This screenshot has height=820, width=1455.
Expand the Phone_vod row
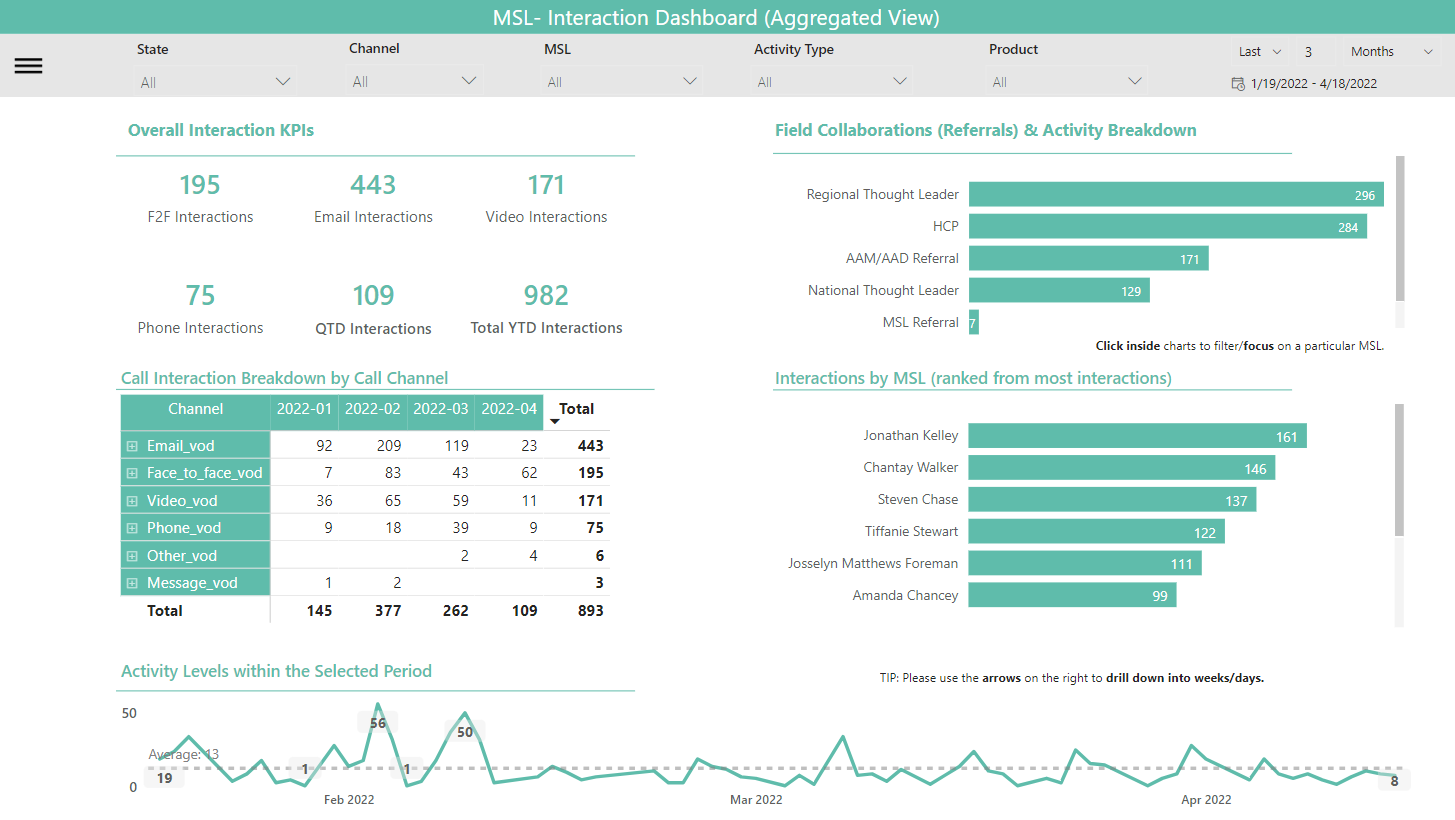131,527
